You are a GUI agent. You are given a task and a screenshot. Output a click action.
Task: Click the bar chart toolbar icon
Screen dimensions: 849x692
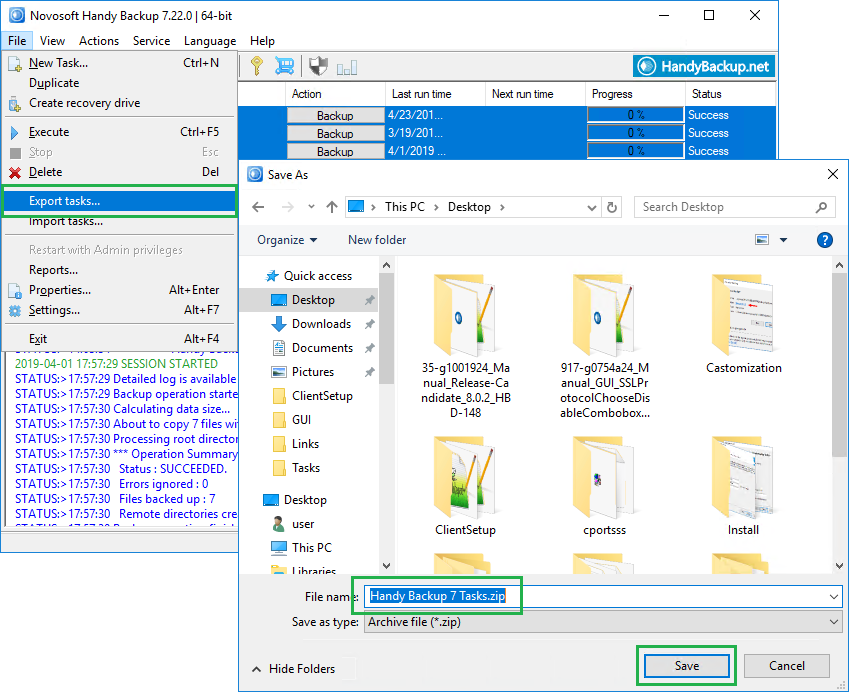point(347,68)
